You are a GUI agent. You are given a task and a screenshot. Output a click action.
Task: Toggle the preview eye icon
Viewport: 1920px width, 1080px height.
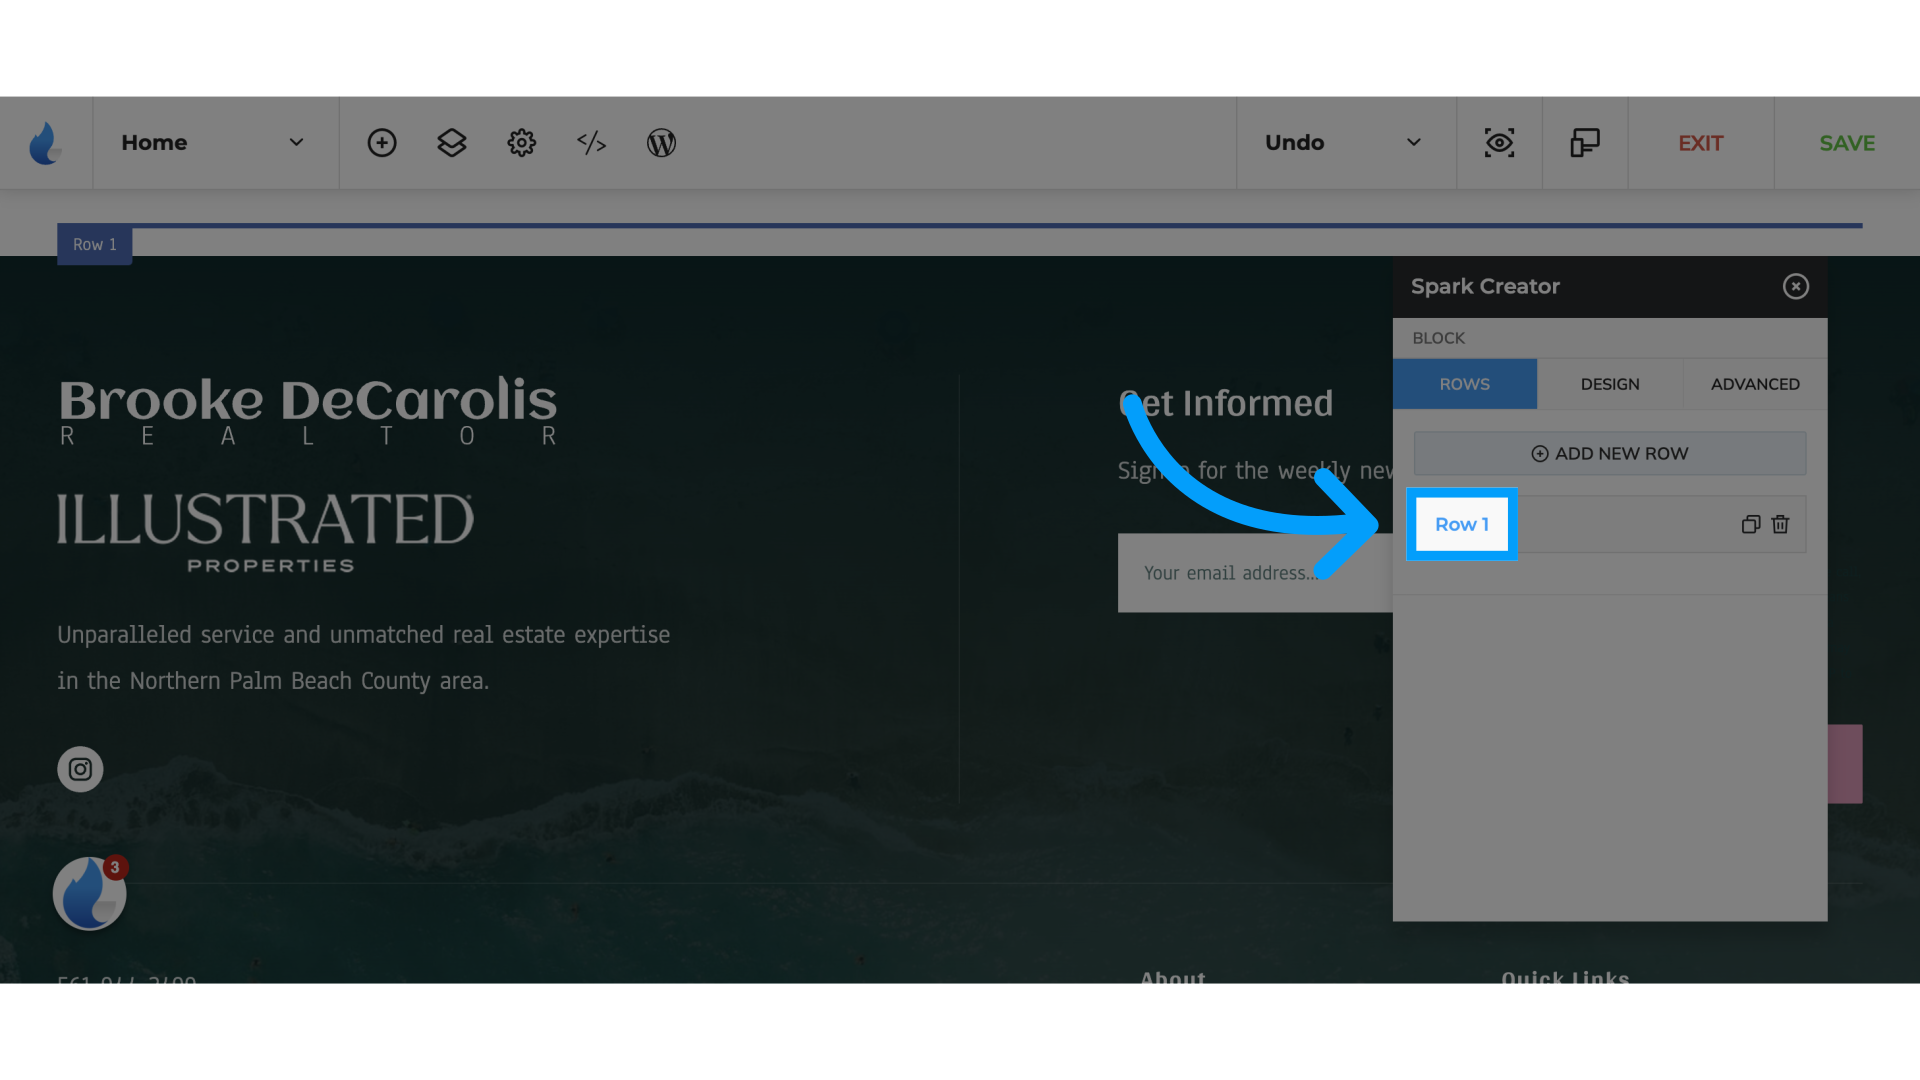1499,143
